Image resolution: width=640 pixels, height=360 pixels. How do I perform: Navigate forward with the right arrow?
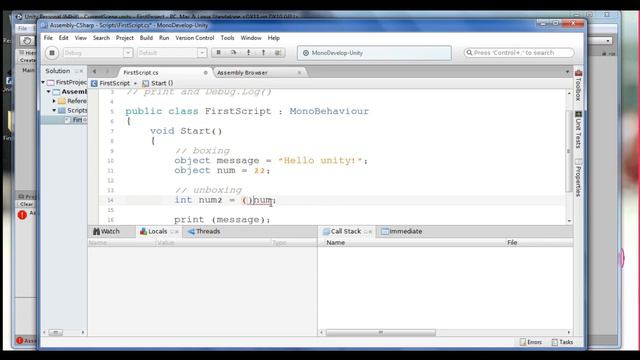click(x=107, y=71)
